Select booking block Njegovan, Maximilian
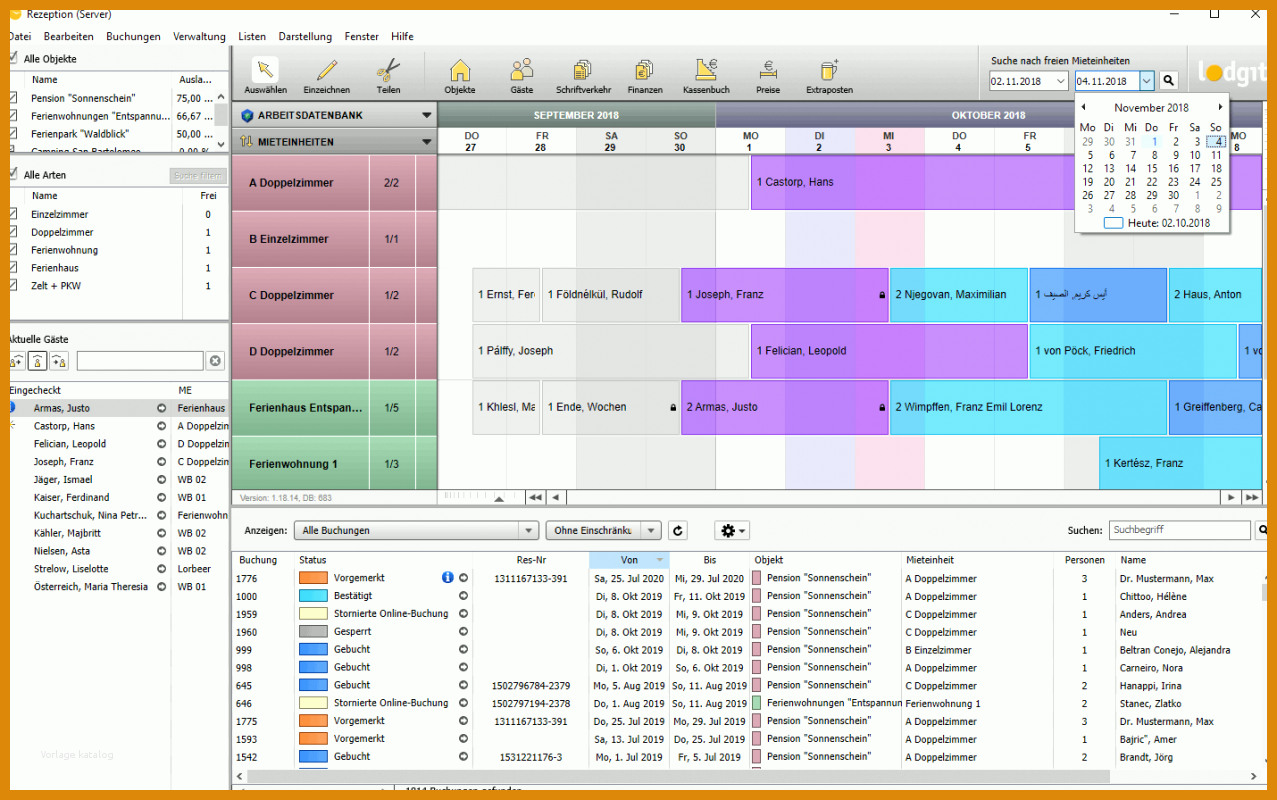 (x=958, y=295)
